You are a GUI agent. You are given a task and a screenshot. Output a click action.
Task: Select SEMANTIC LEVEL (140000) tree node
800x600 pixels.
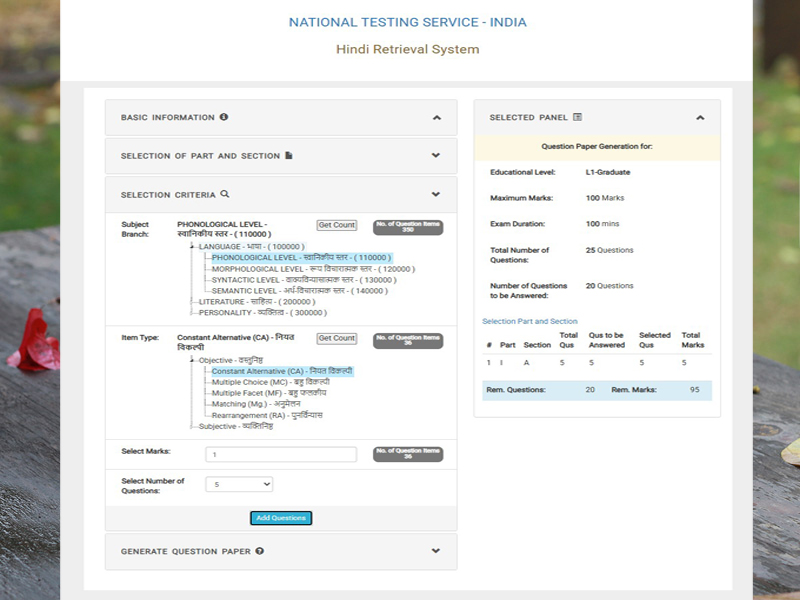[299, 291]
